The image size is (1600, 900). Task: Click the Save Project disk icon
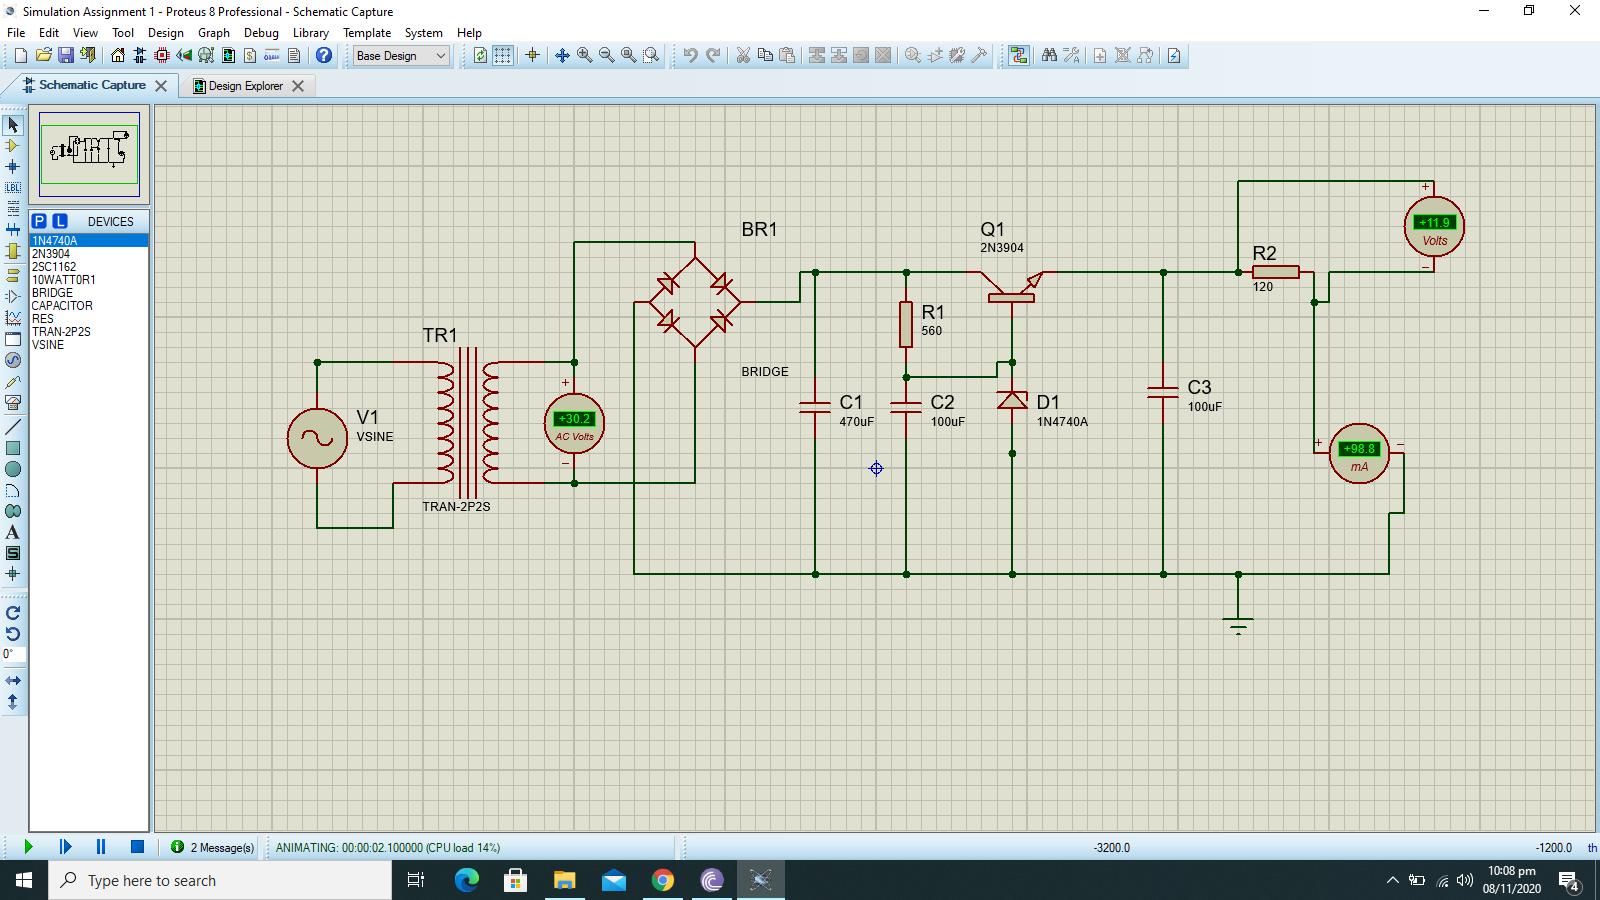coord(65,56)
